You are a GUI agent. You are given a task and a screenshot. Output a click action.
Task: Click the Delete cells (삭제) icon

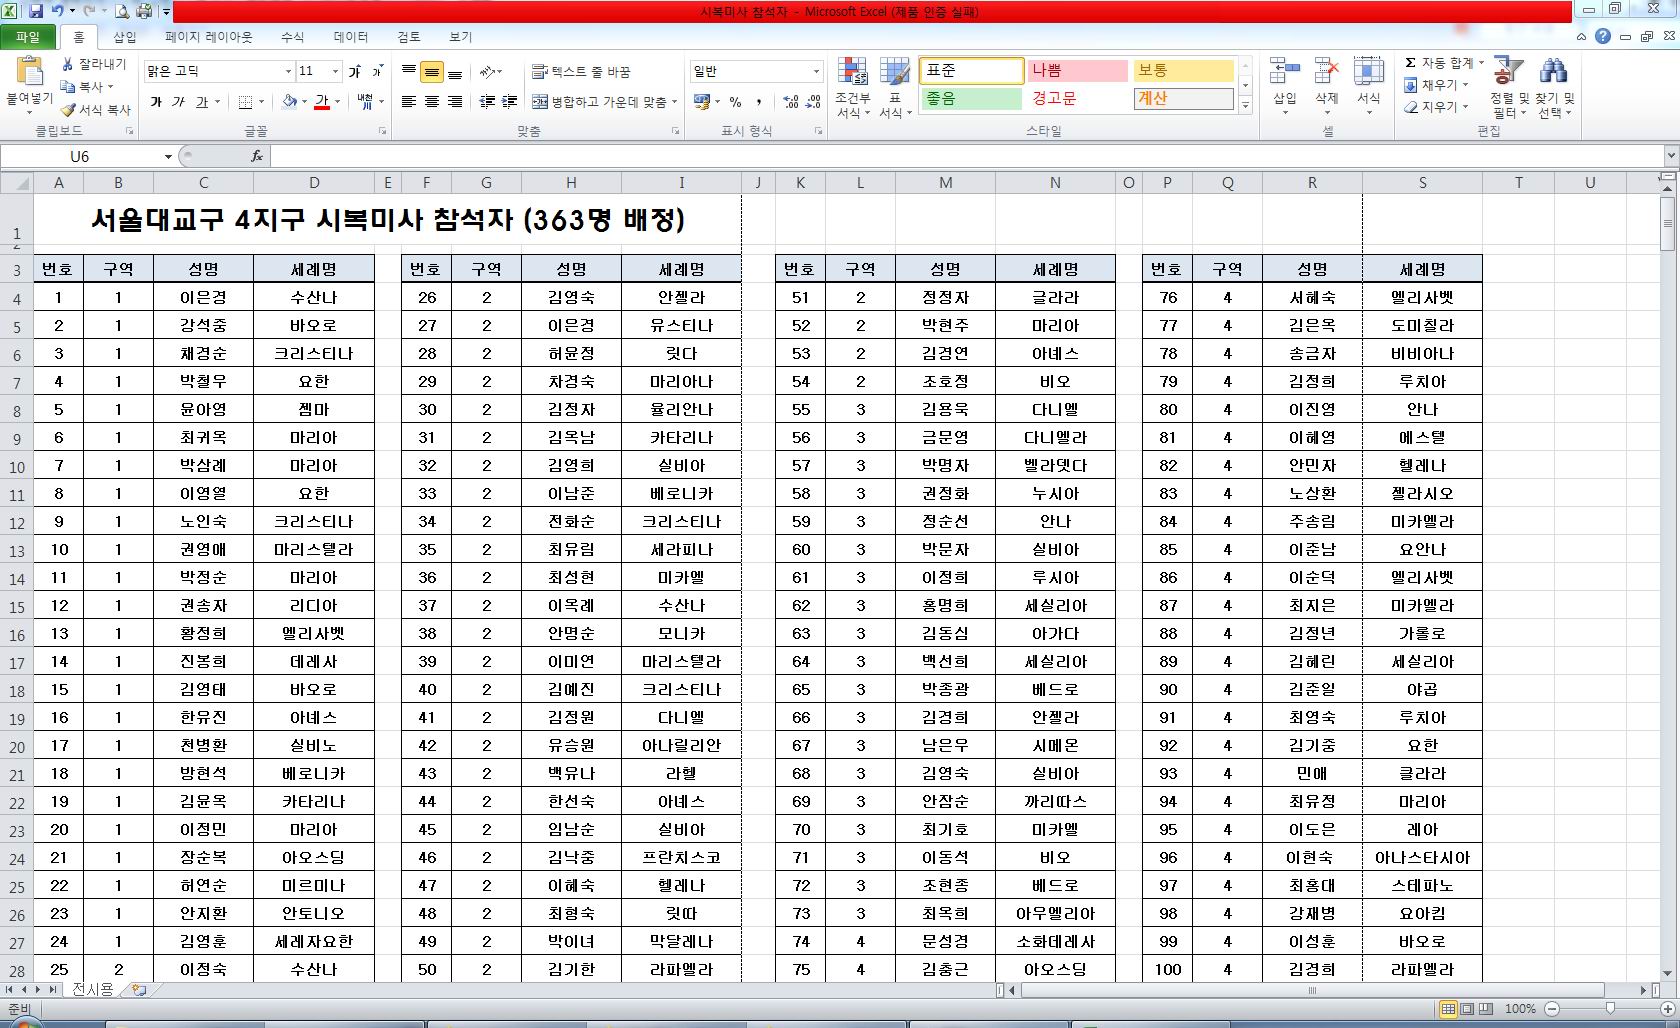click(x=1327, y=72)
